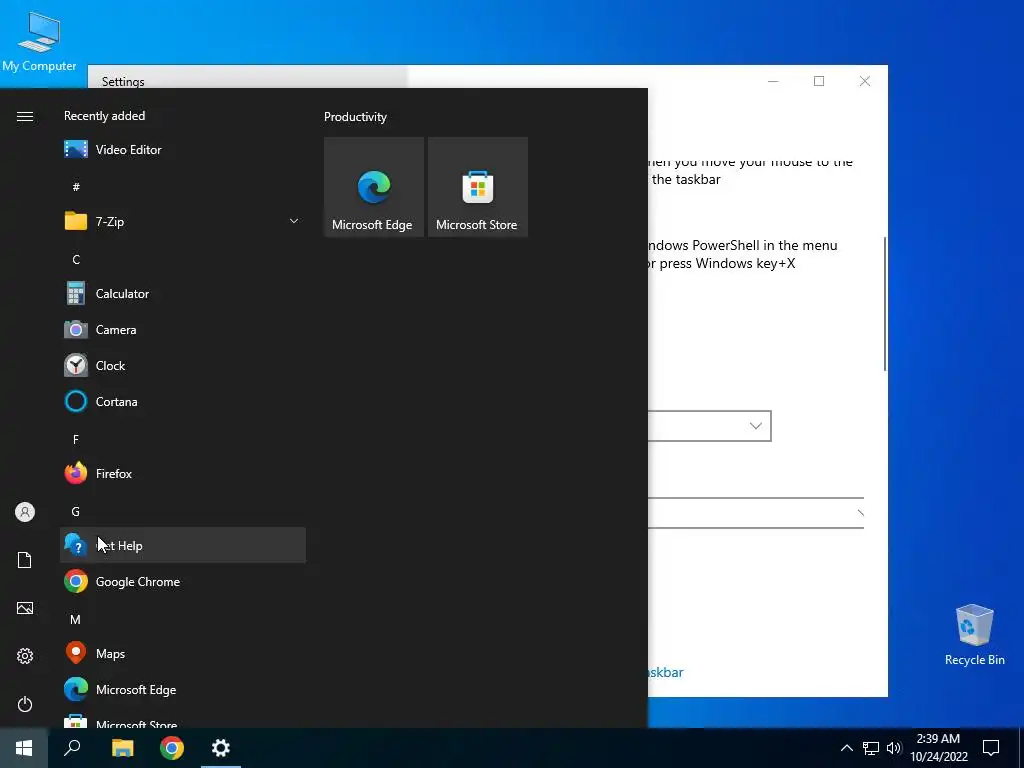
Task: Open Microsoft Store at list bottom
Action: pos(183,720)
